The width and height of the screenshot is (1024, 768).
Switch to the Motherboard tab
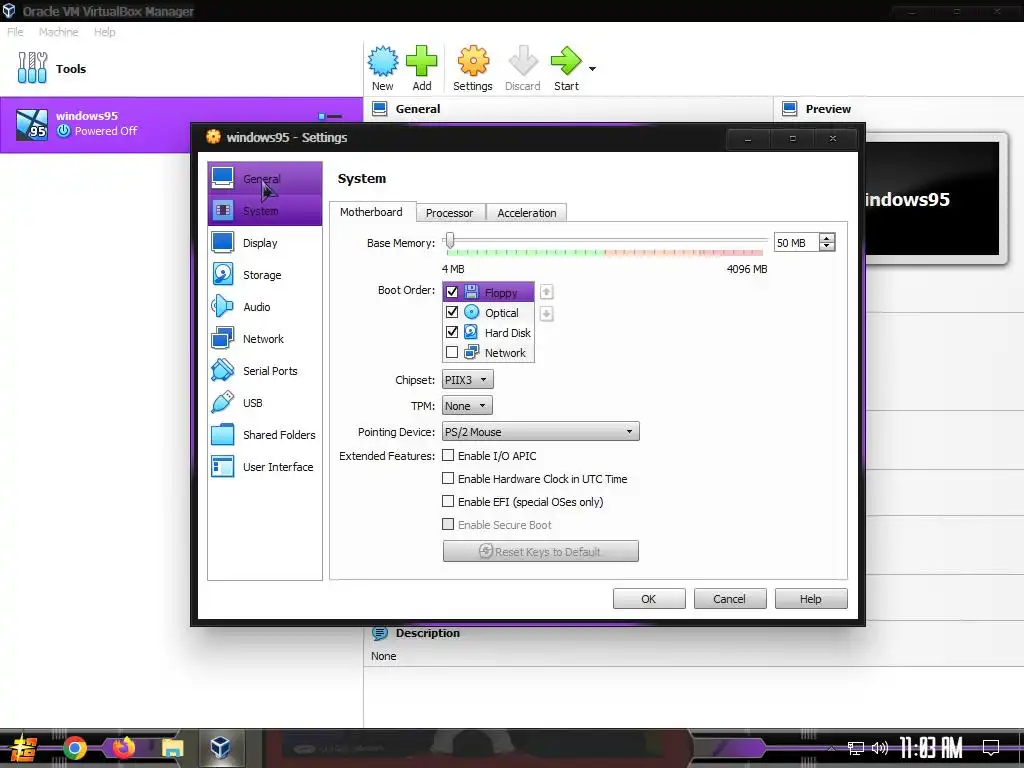[x=371, y=212]
